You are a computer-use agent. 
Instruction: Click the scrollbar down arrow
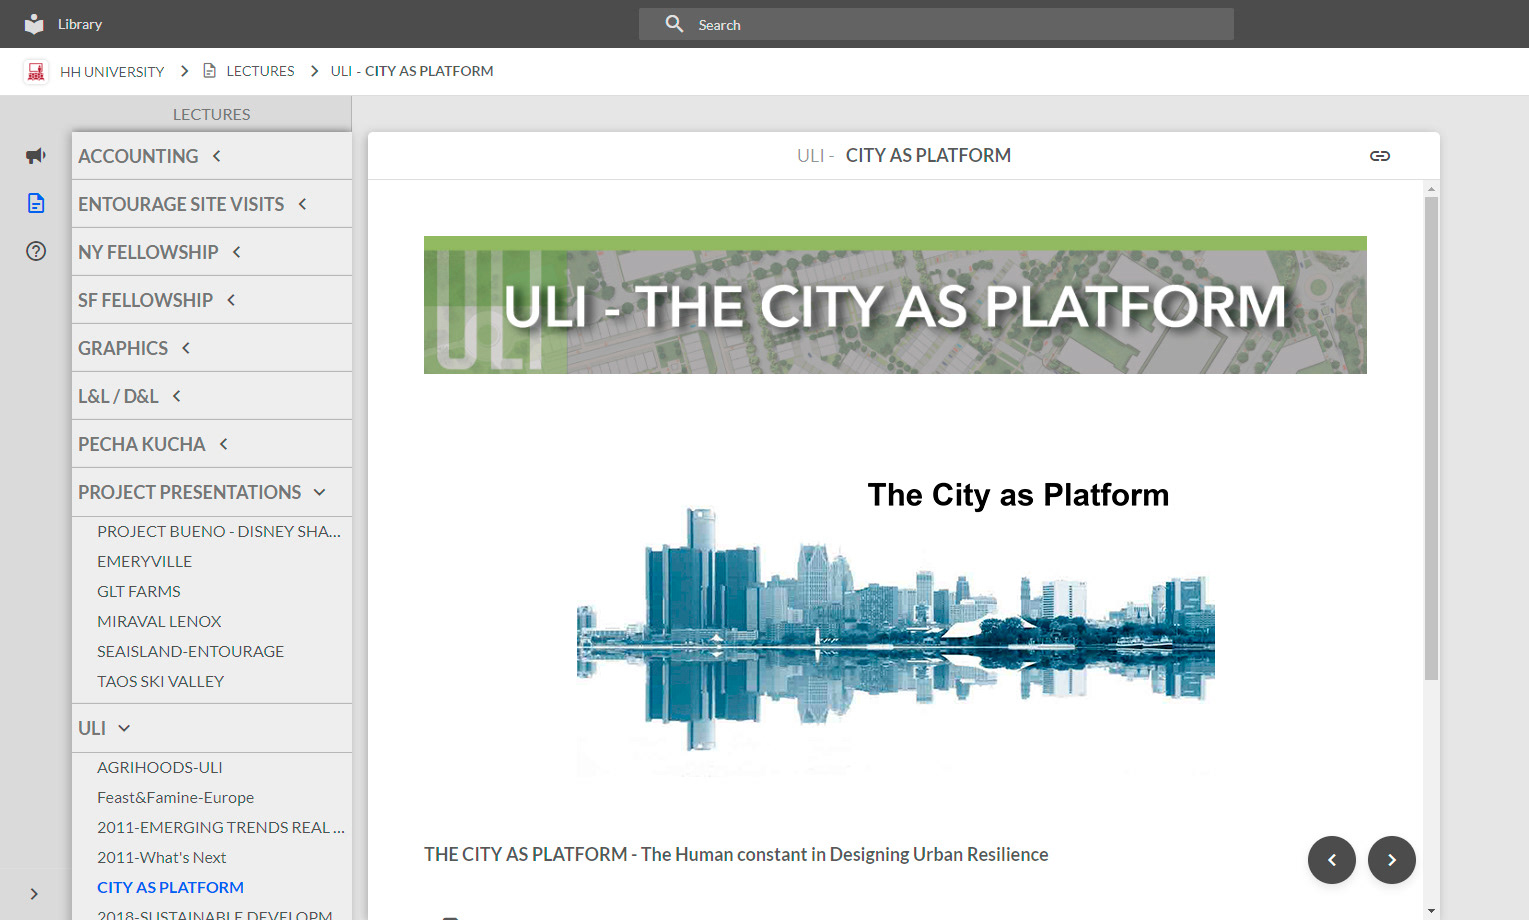pos(1431,911)
